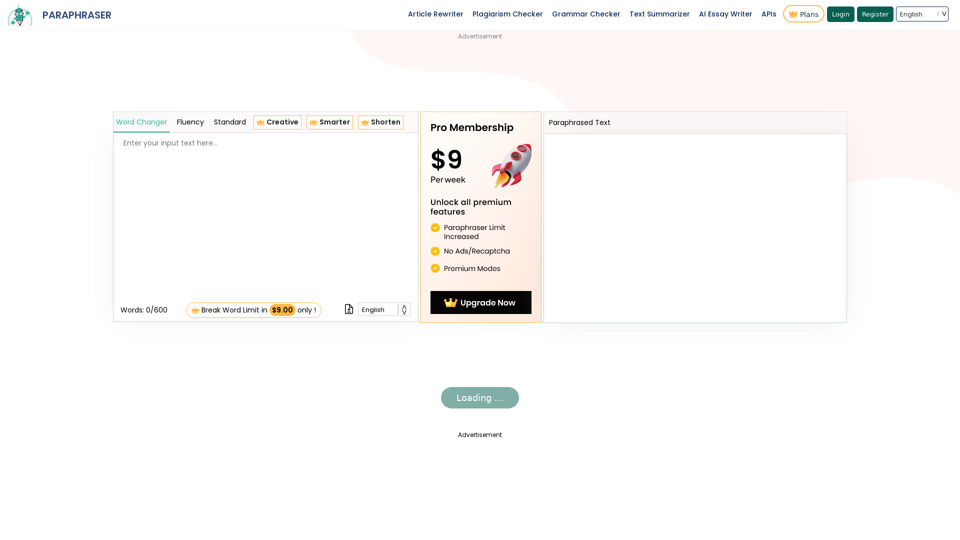The width and height of the screenshot is (960, 540).
Task: Click the 'No Ads/Recaptcha' feature text
Action: [476, 251]
